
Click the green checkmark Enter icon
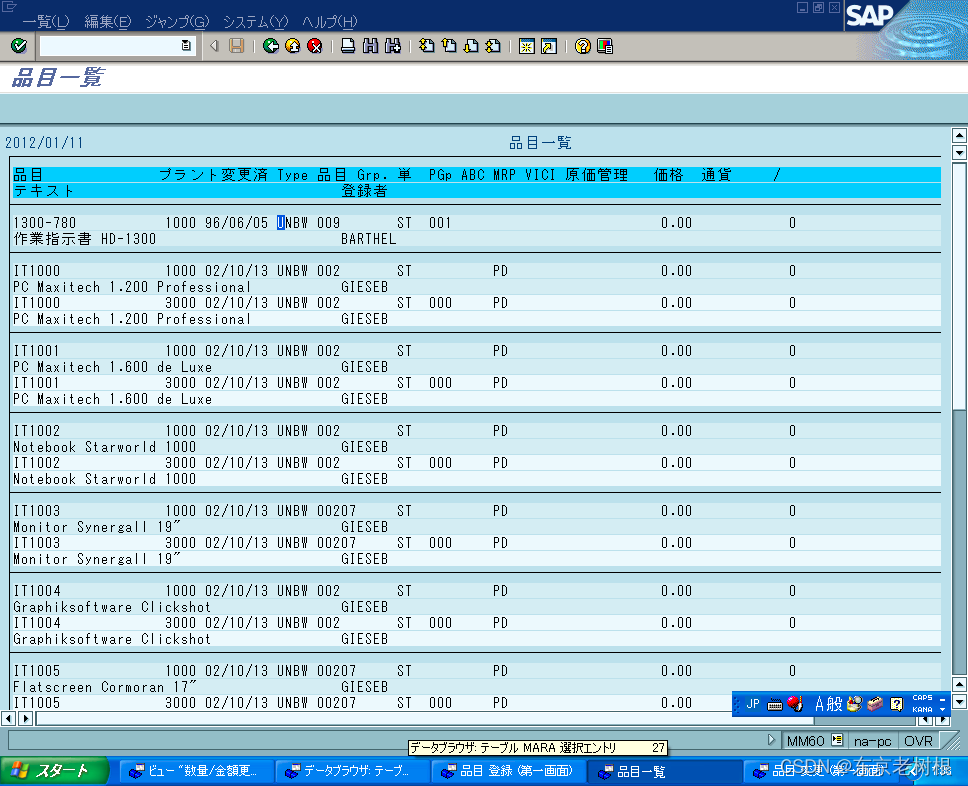click(19, 46)
